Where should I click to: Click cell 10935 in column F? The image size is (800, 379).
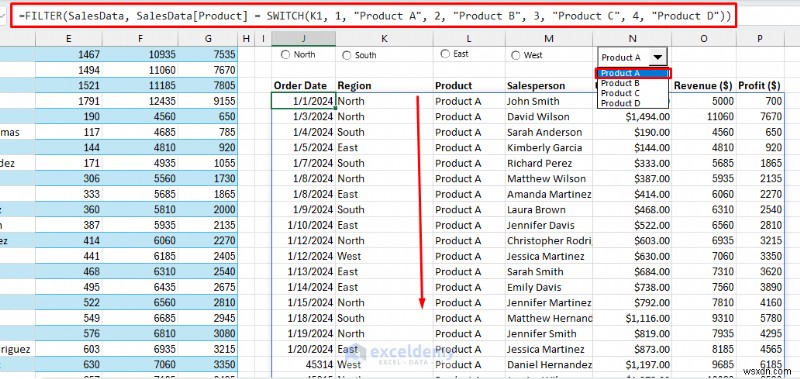point(140,55)
